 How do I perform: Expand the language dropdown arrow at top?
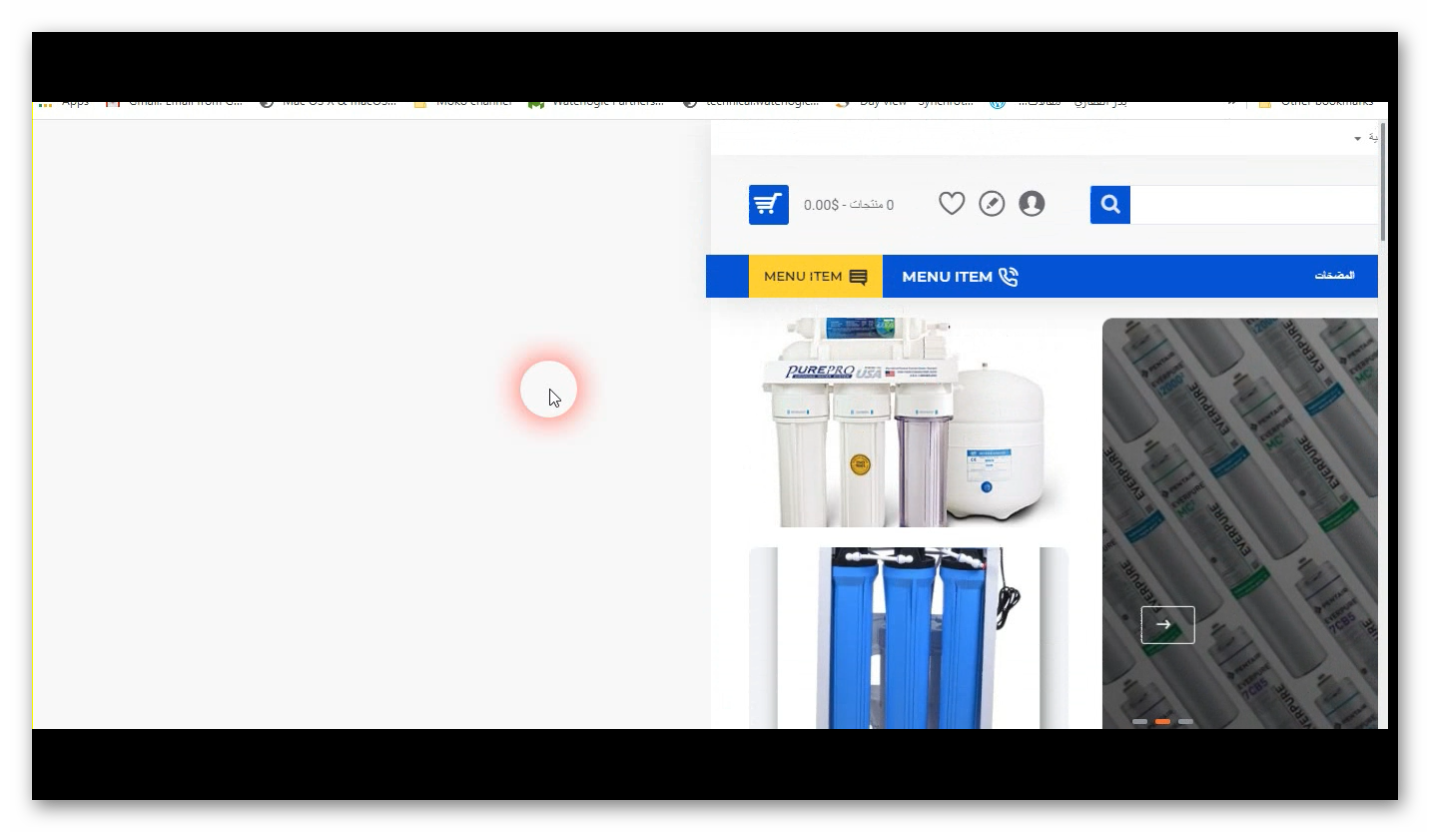point(1358,138)
